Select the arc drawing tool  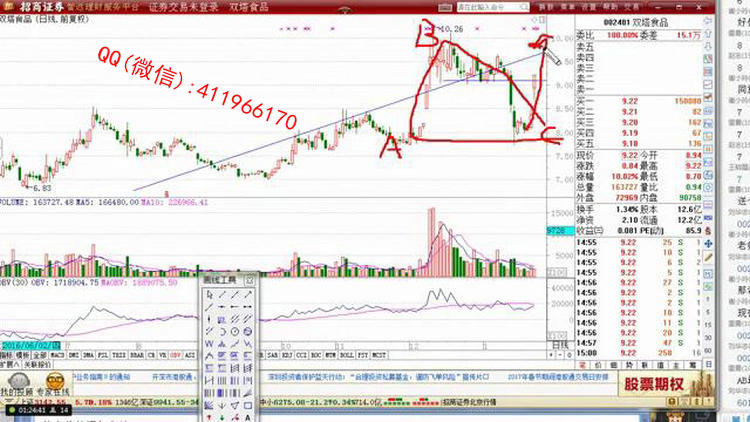(222, 331)
